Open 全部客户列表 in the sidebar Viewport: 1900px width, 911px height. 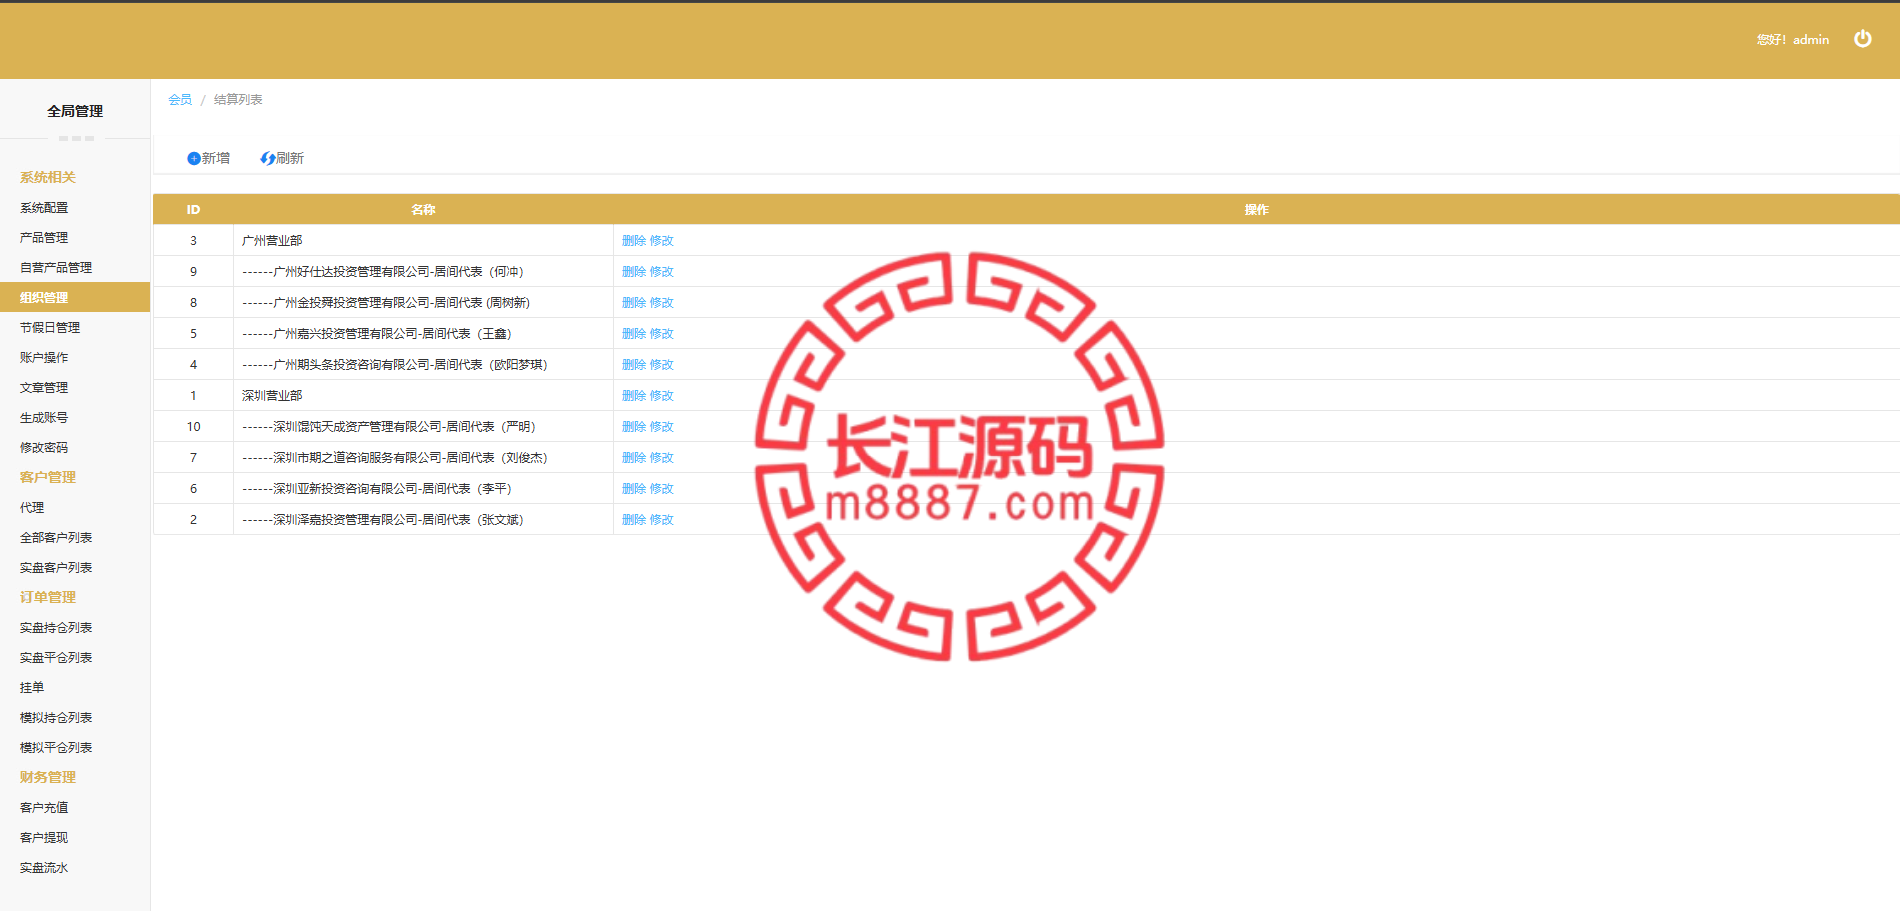coord(56,538)
